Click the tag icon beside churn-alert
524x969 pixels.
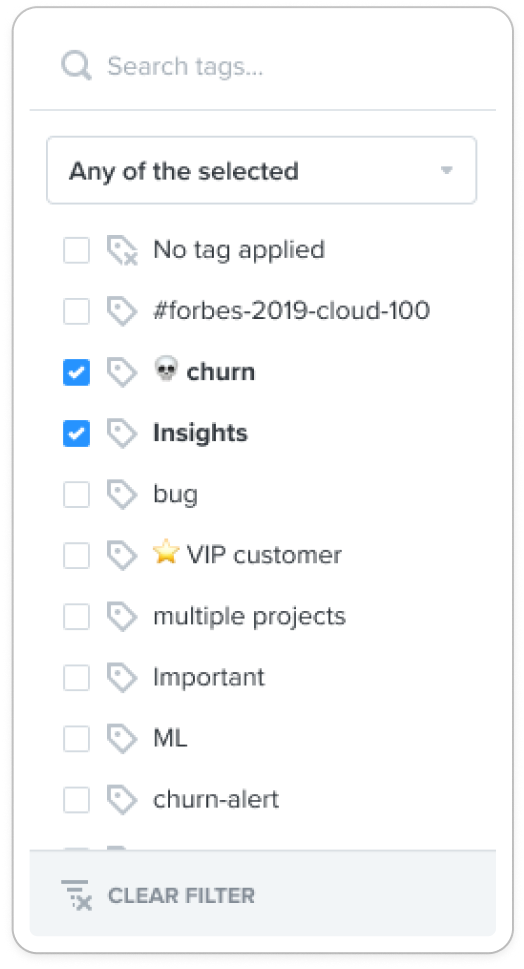click(122, 800)
